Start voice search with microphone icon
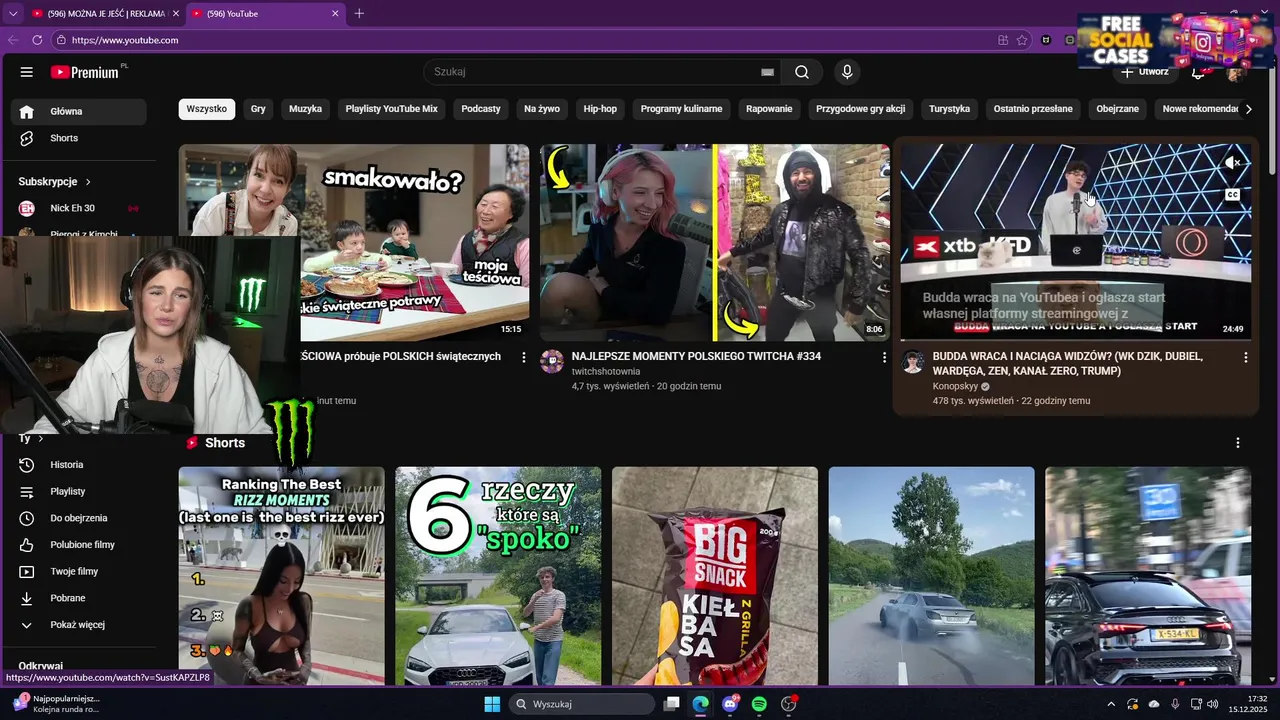Screen dimensions: 1280x720 point(847,72)
